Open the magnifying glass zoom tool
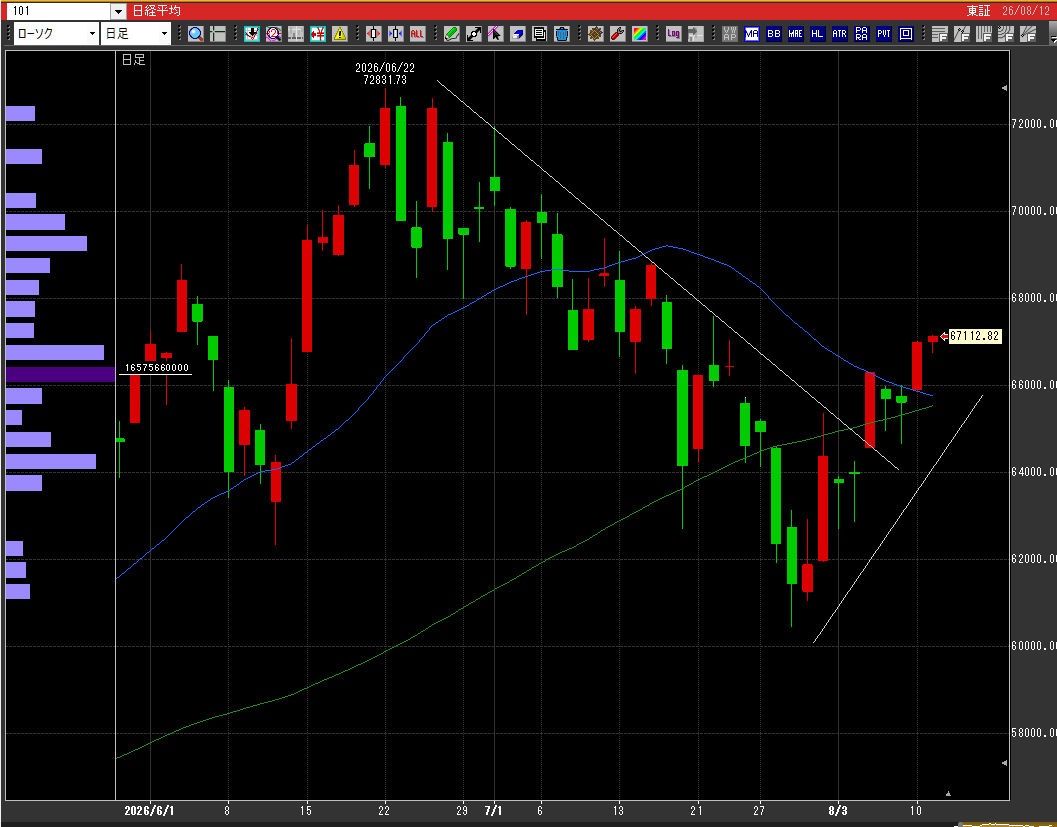This screenshot has width=1057, height=827. [195, 34]
